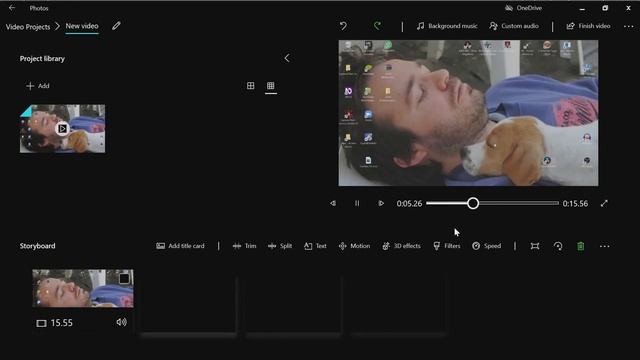Open the Speed control

(x=487, y=246)
